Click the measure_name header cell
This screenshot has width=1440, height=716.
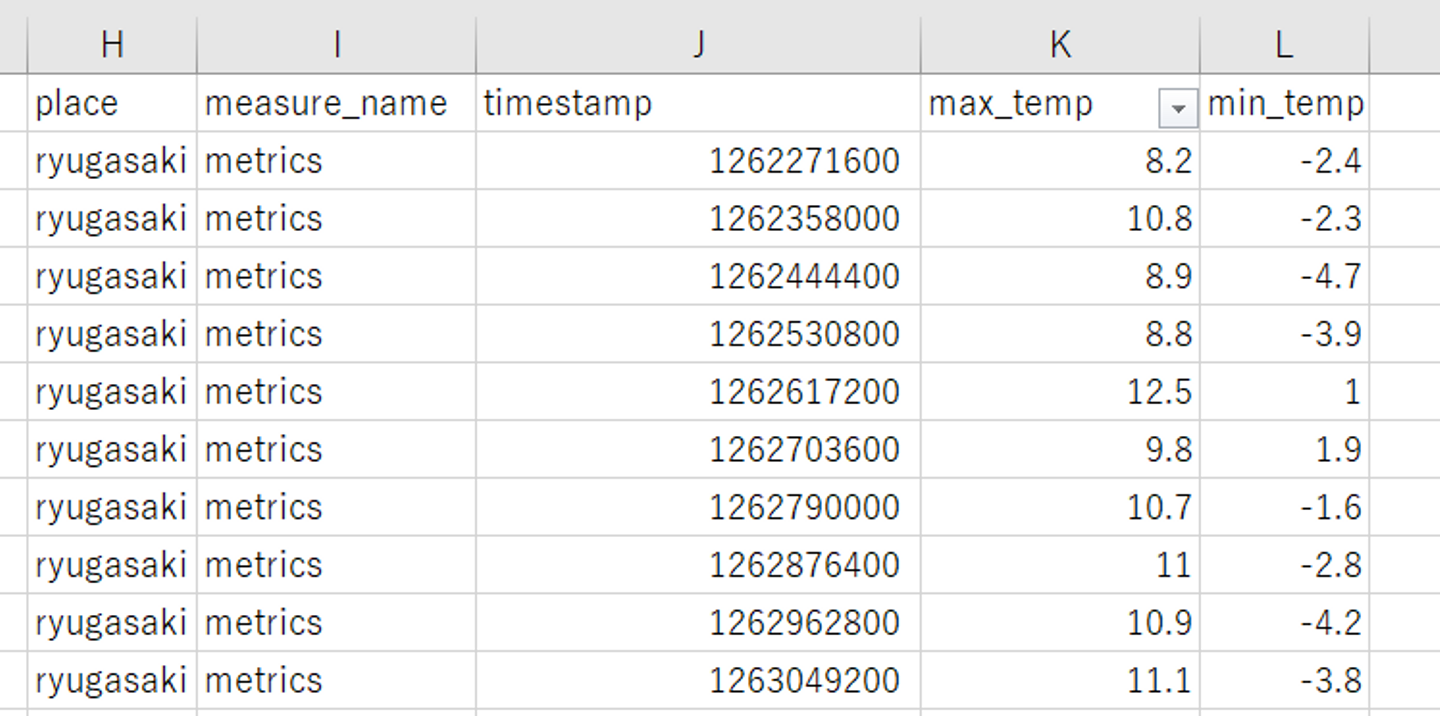(337, 103)
